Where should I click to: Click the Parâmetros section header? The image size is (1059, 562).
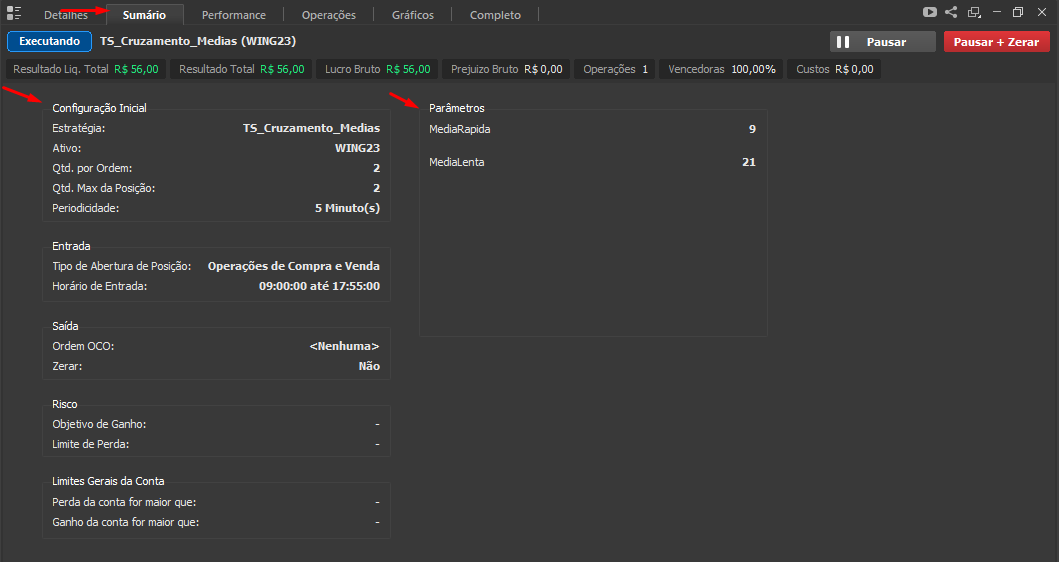(457, 108)
